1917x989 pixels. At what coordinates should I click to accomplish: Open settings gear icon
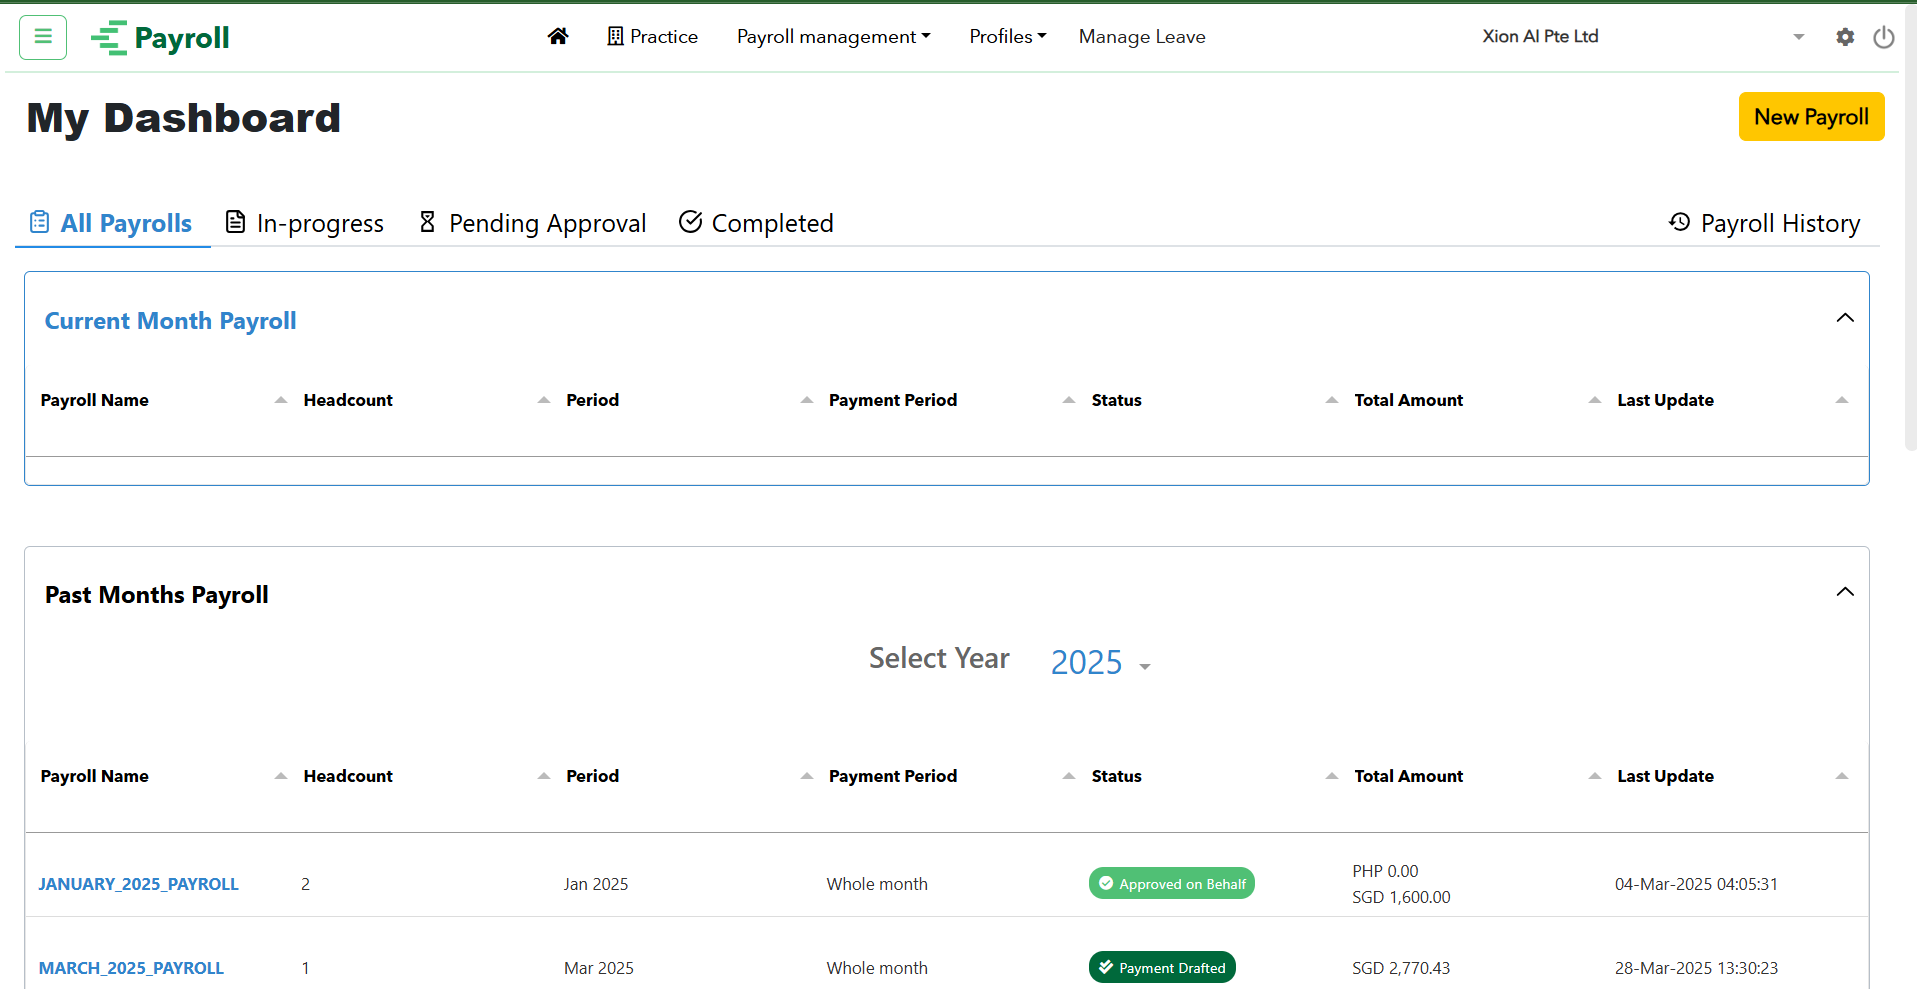point(1845,37)
